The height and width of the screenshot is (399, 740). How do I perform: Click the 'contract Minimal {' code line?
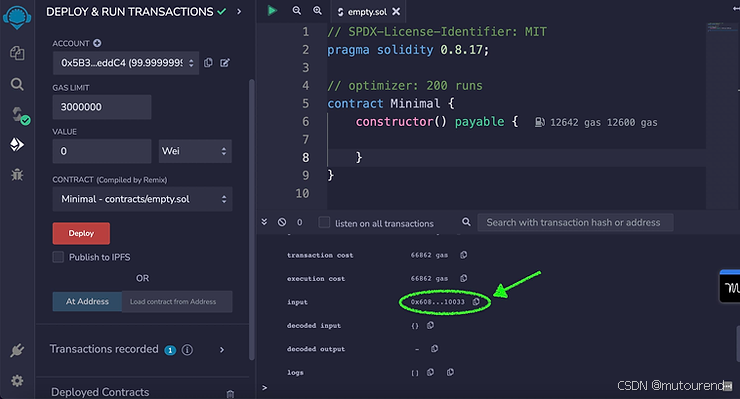tap(391, 103)
